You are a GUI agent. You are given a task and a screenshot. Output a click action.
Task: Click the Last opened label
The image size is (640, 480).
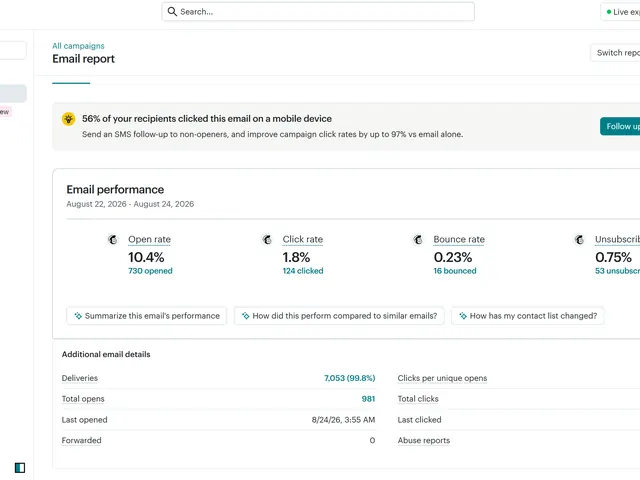(x=84, y=420)
